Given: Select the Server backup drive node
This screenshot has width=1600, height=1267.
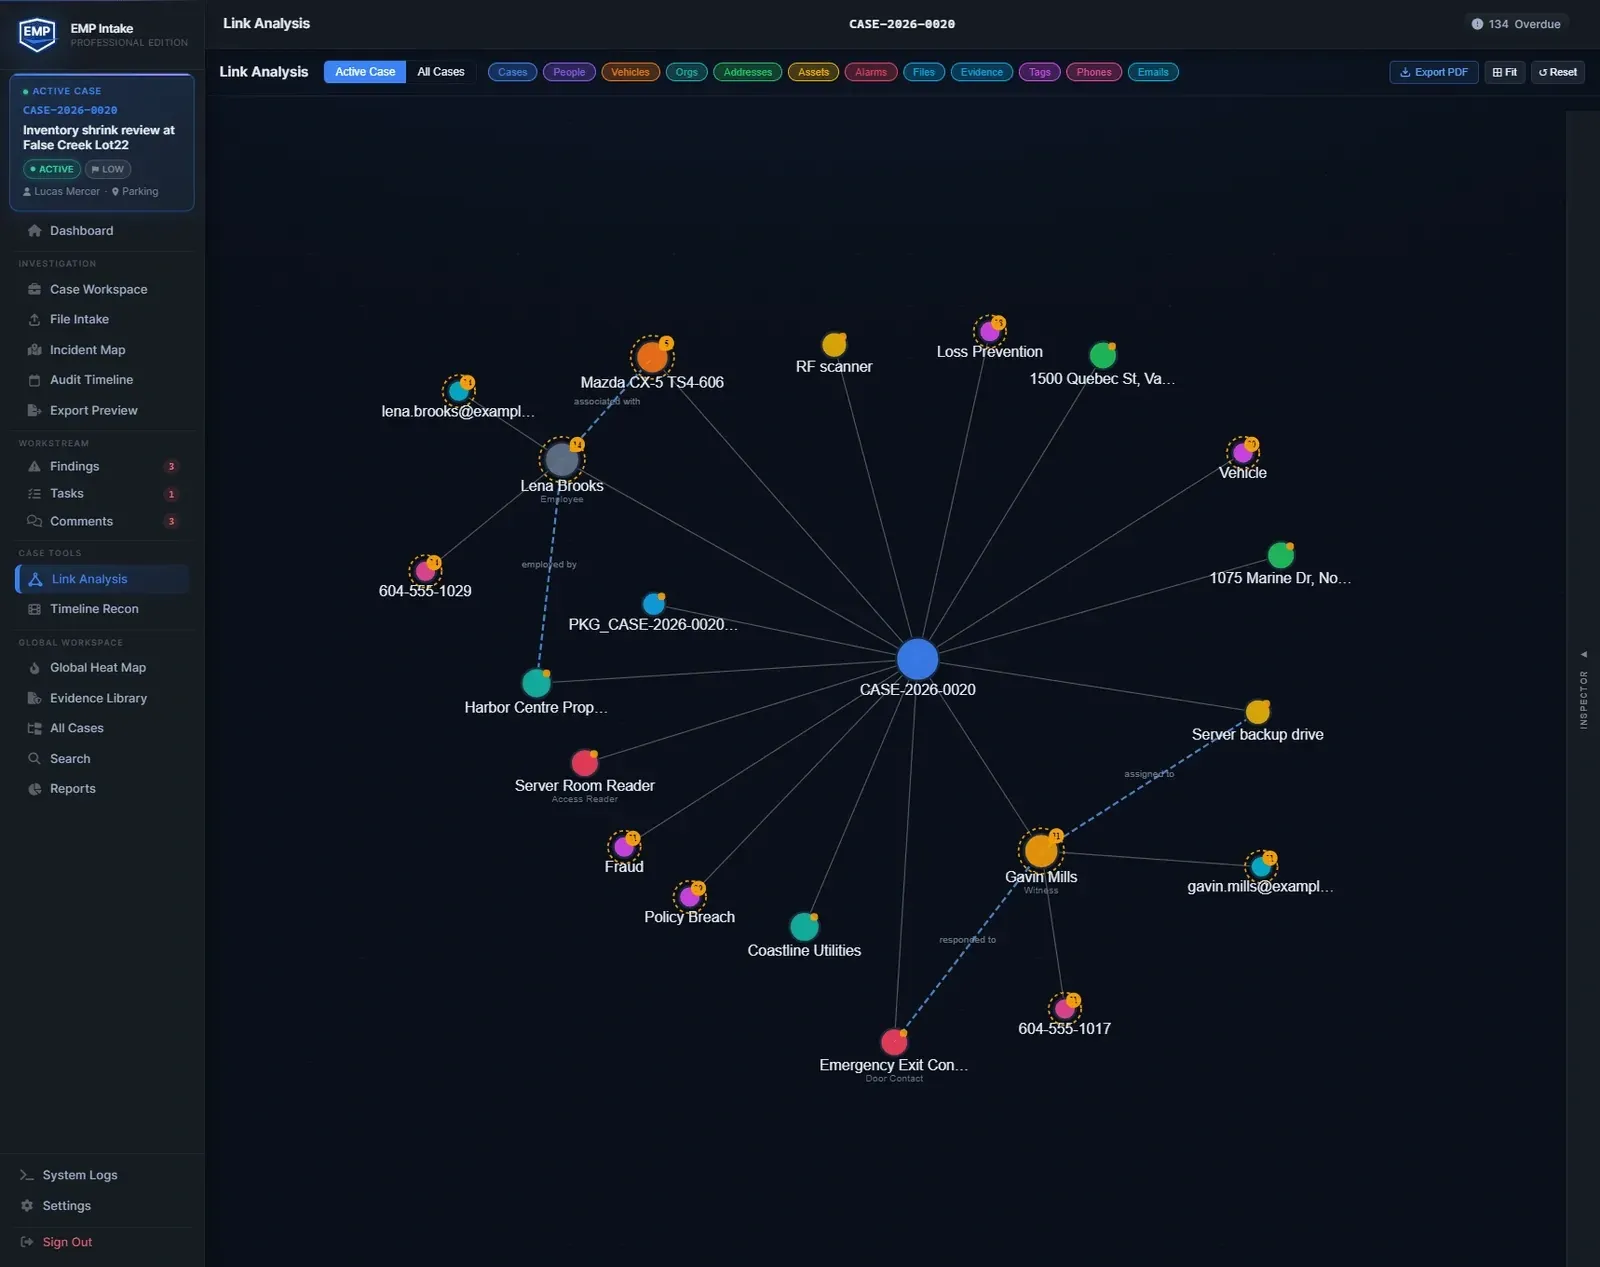Looking at the screenshot, I should 1258,712.
